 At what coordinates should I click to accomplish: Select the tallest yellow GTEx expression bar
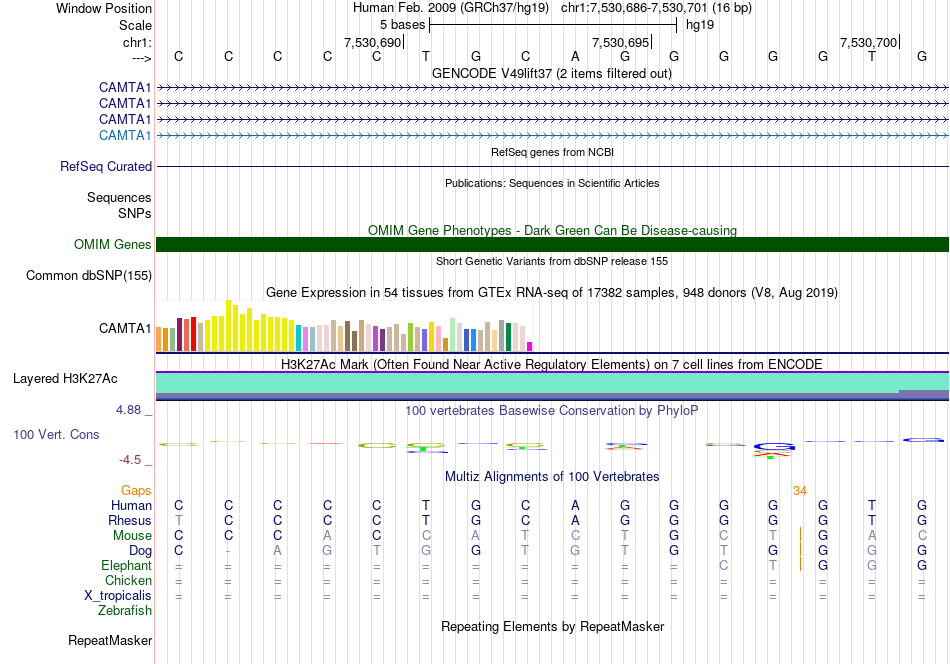[x=228, y=325]
